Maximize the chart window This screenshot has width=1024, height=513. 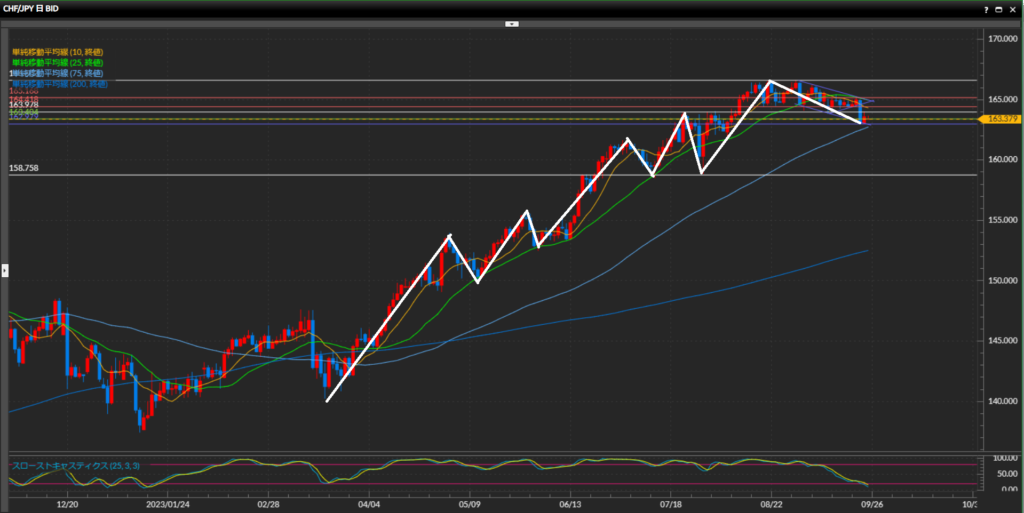pos(1000,7)
